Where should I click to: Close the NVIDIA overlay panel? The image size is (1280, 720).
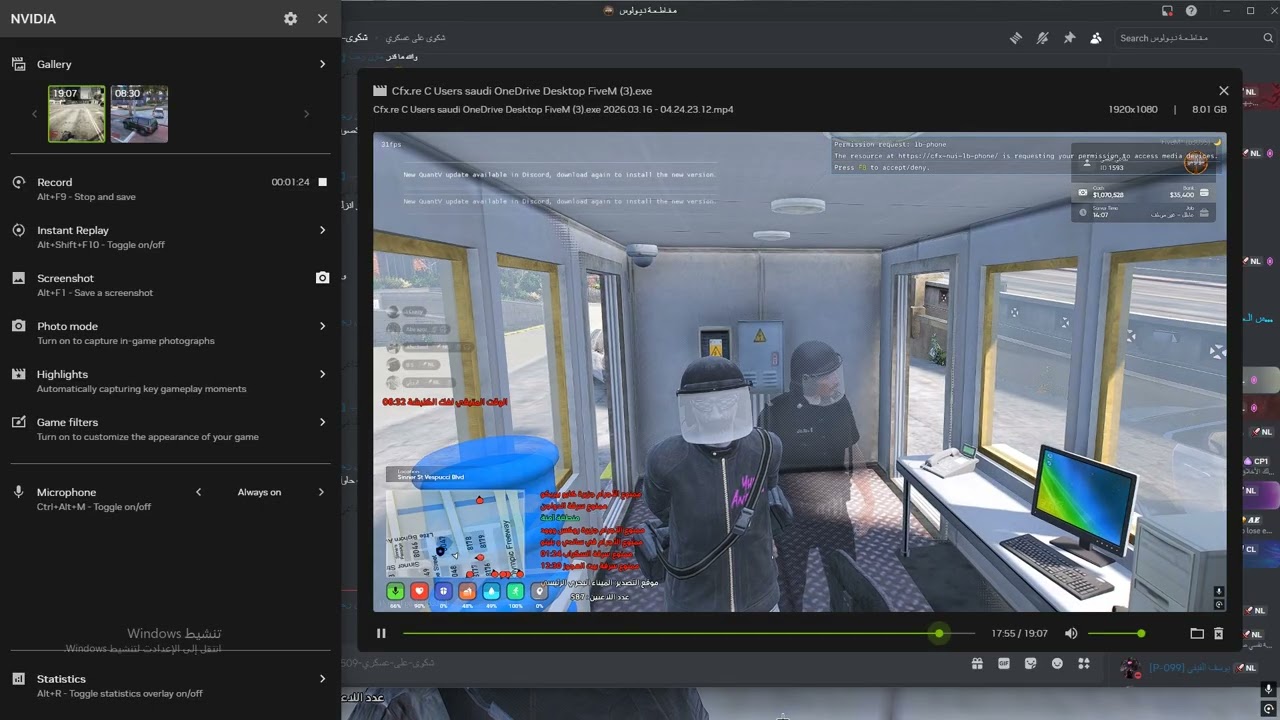coord(322,19)
